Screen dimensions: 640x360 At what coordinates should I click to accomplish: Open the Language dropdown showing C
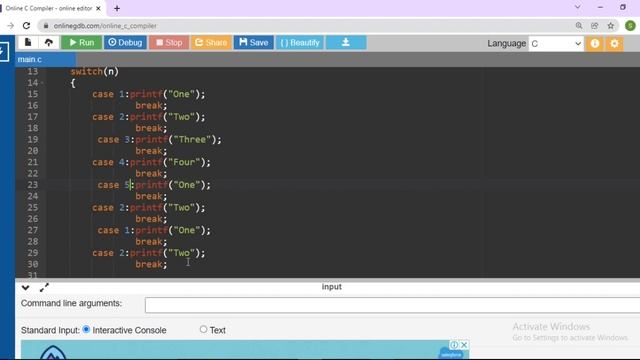tap(556, 44)
